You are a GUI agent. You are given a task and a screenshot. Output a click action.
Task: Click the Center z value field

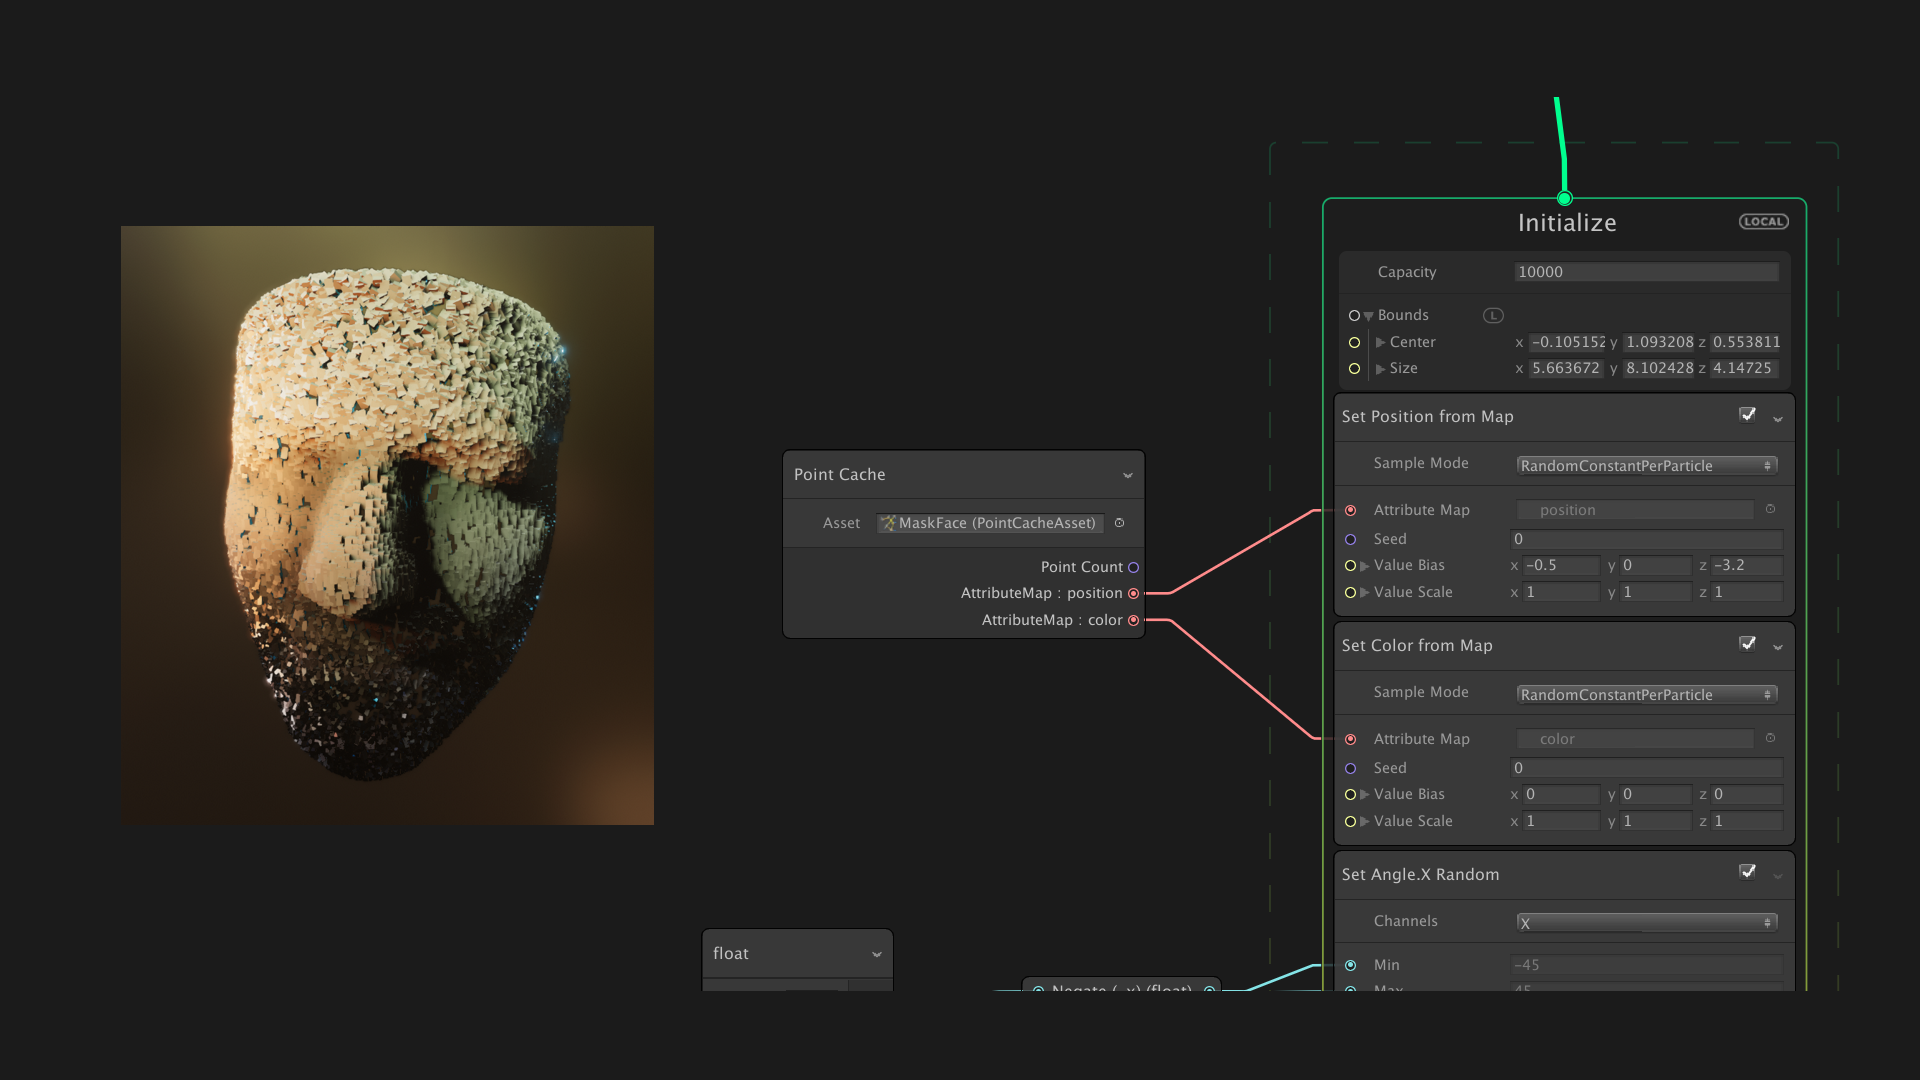coord(1746,343)
